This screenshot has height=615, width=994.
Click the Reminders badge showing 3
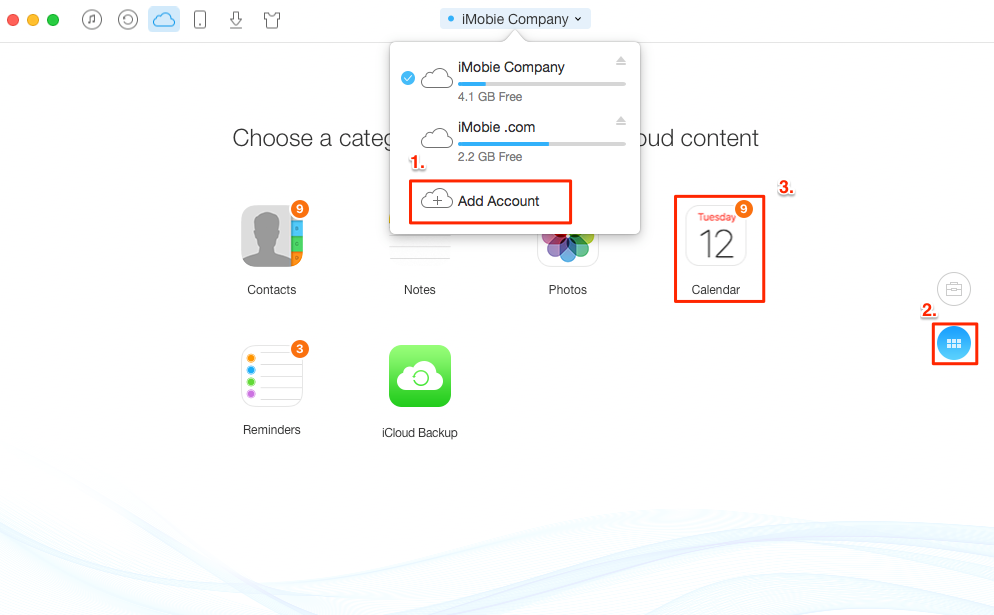click(x=300, y=349)
